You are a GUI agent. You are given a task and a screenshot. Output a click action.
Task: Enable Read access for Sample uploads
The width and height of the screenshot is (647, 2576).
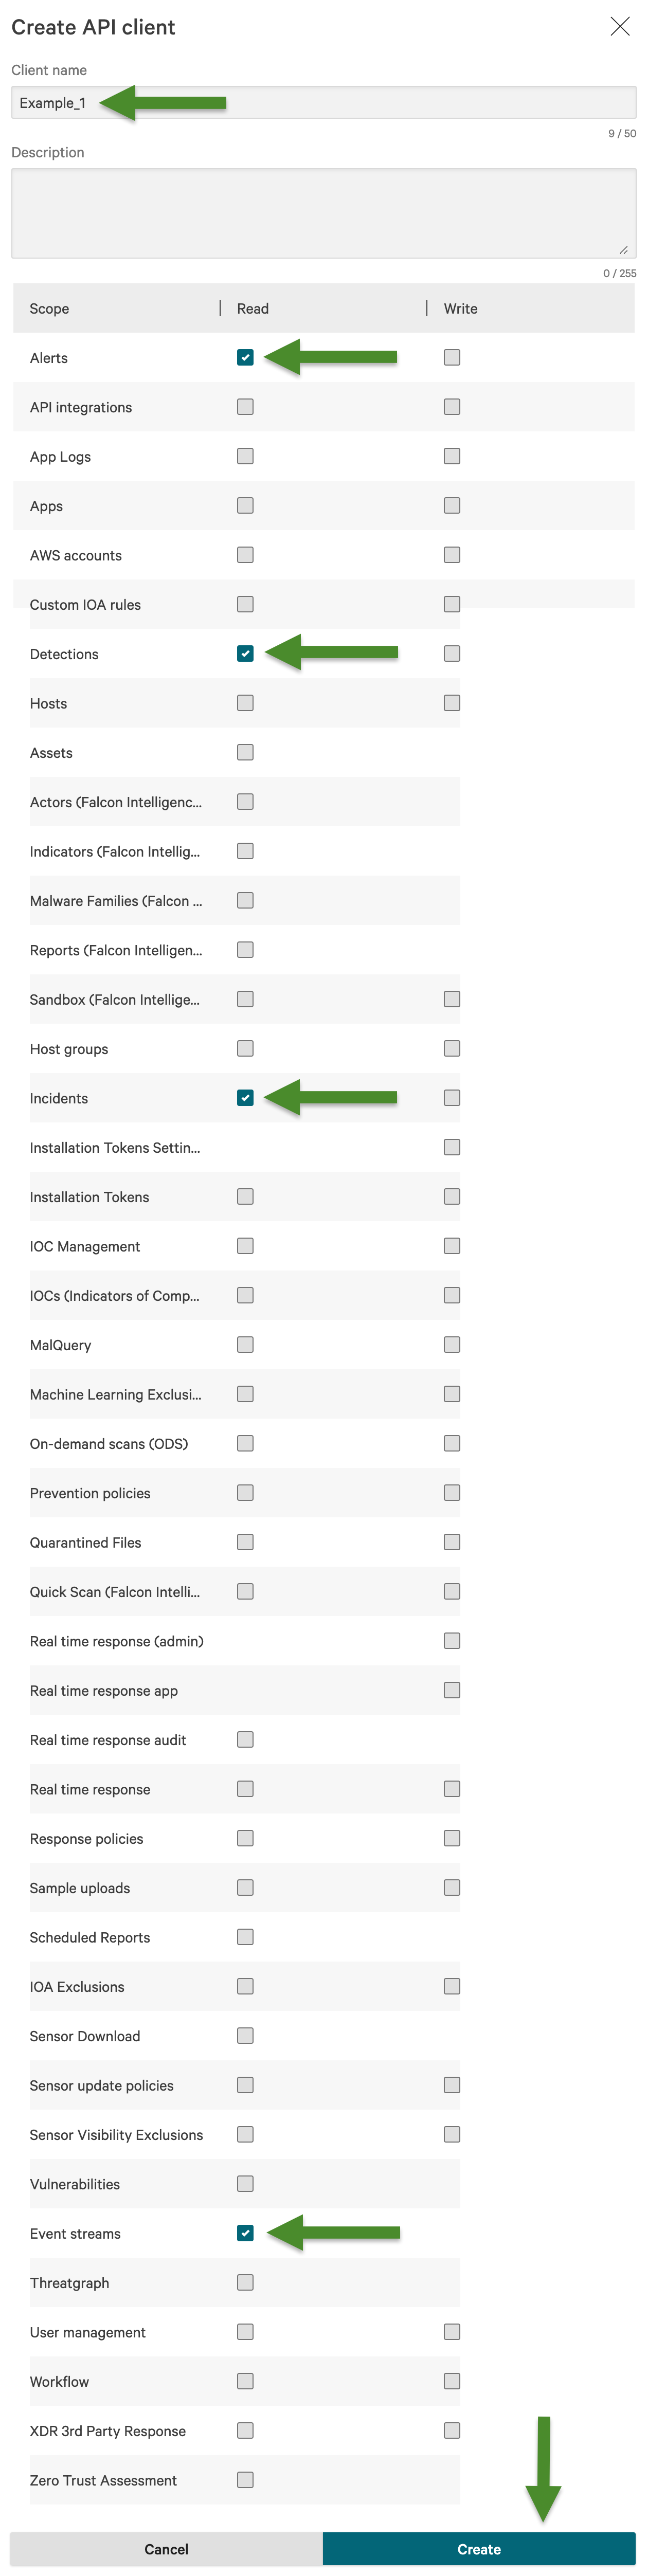tap(245, 1887)
